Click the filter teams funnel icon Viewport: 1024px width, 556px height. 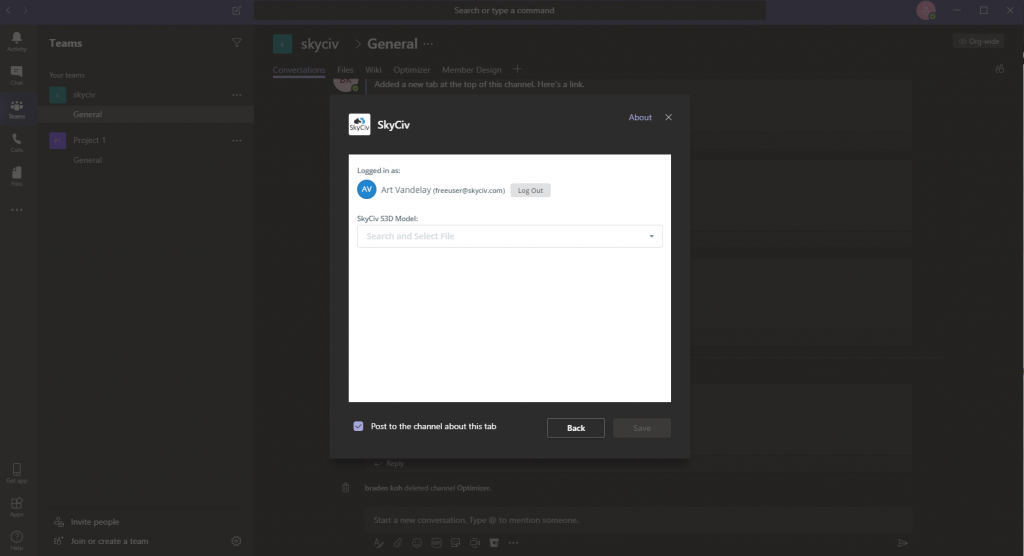click(x=236, y=43)
